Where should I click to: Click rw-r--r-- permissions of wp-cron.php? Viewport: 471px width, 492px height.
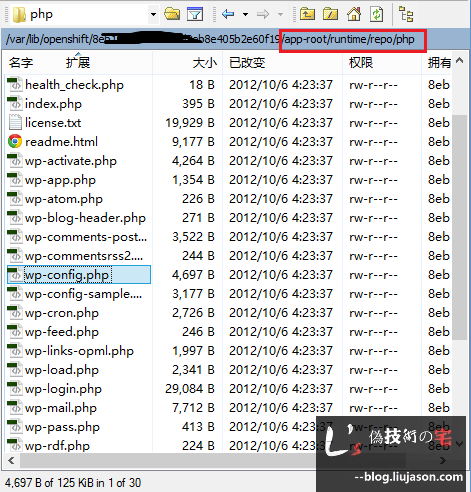tap(373, 313)
